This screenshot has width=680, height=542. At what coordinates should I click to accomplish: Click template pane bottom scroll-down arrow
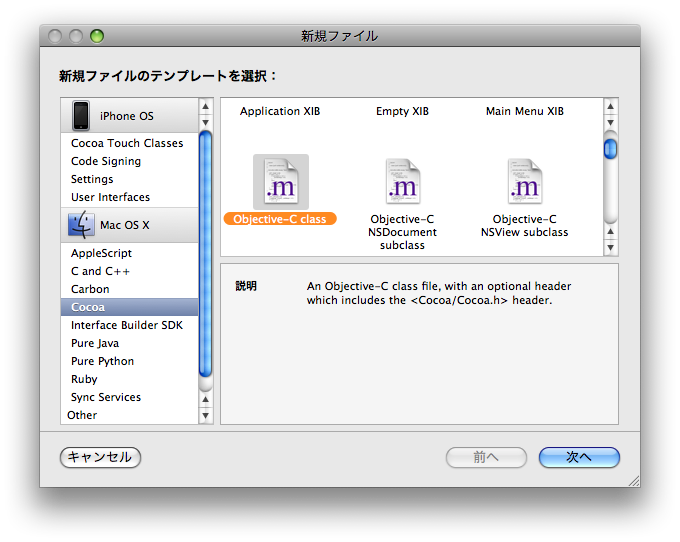pyautogui.click(x=611, y=248)
